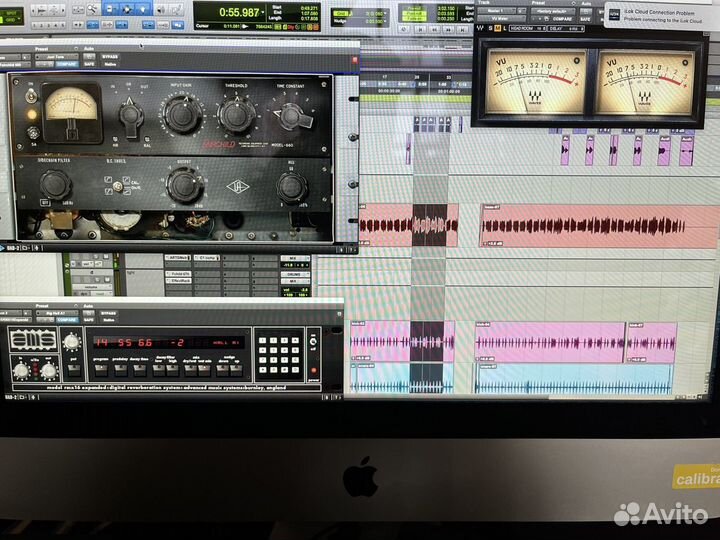The height and width of the screenshot is (540, 720).
Task: Flip the Fairchild ON power toggle switch
Action: click(x=31, y=96)
